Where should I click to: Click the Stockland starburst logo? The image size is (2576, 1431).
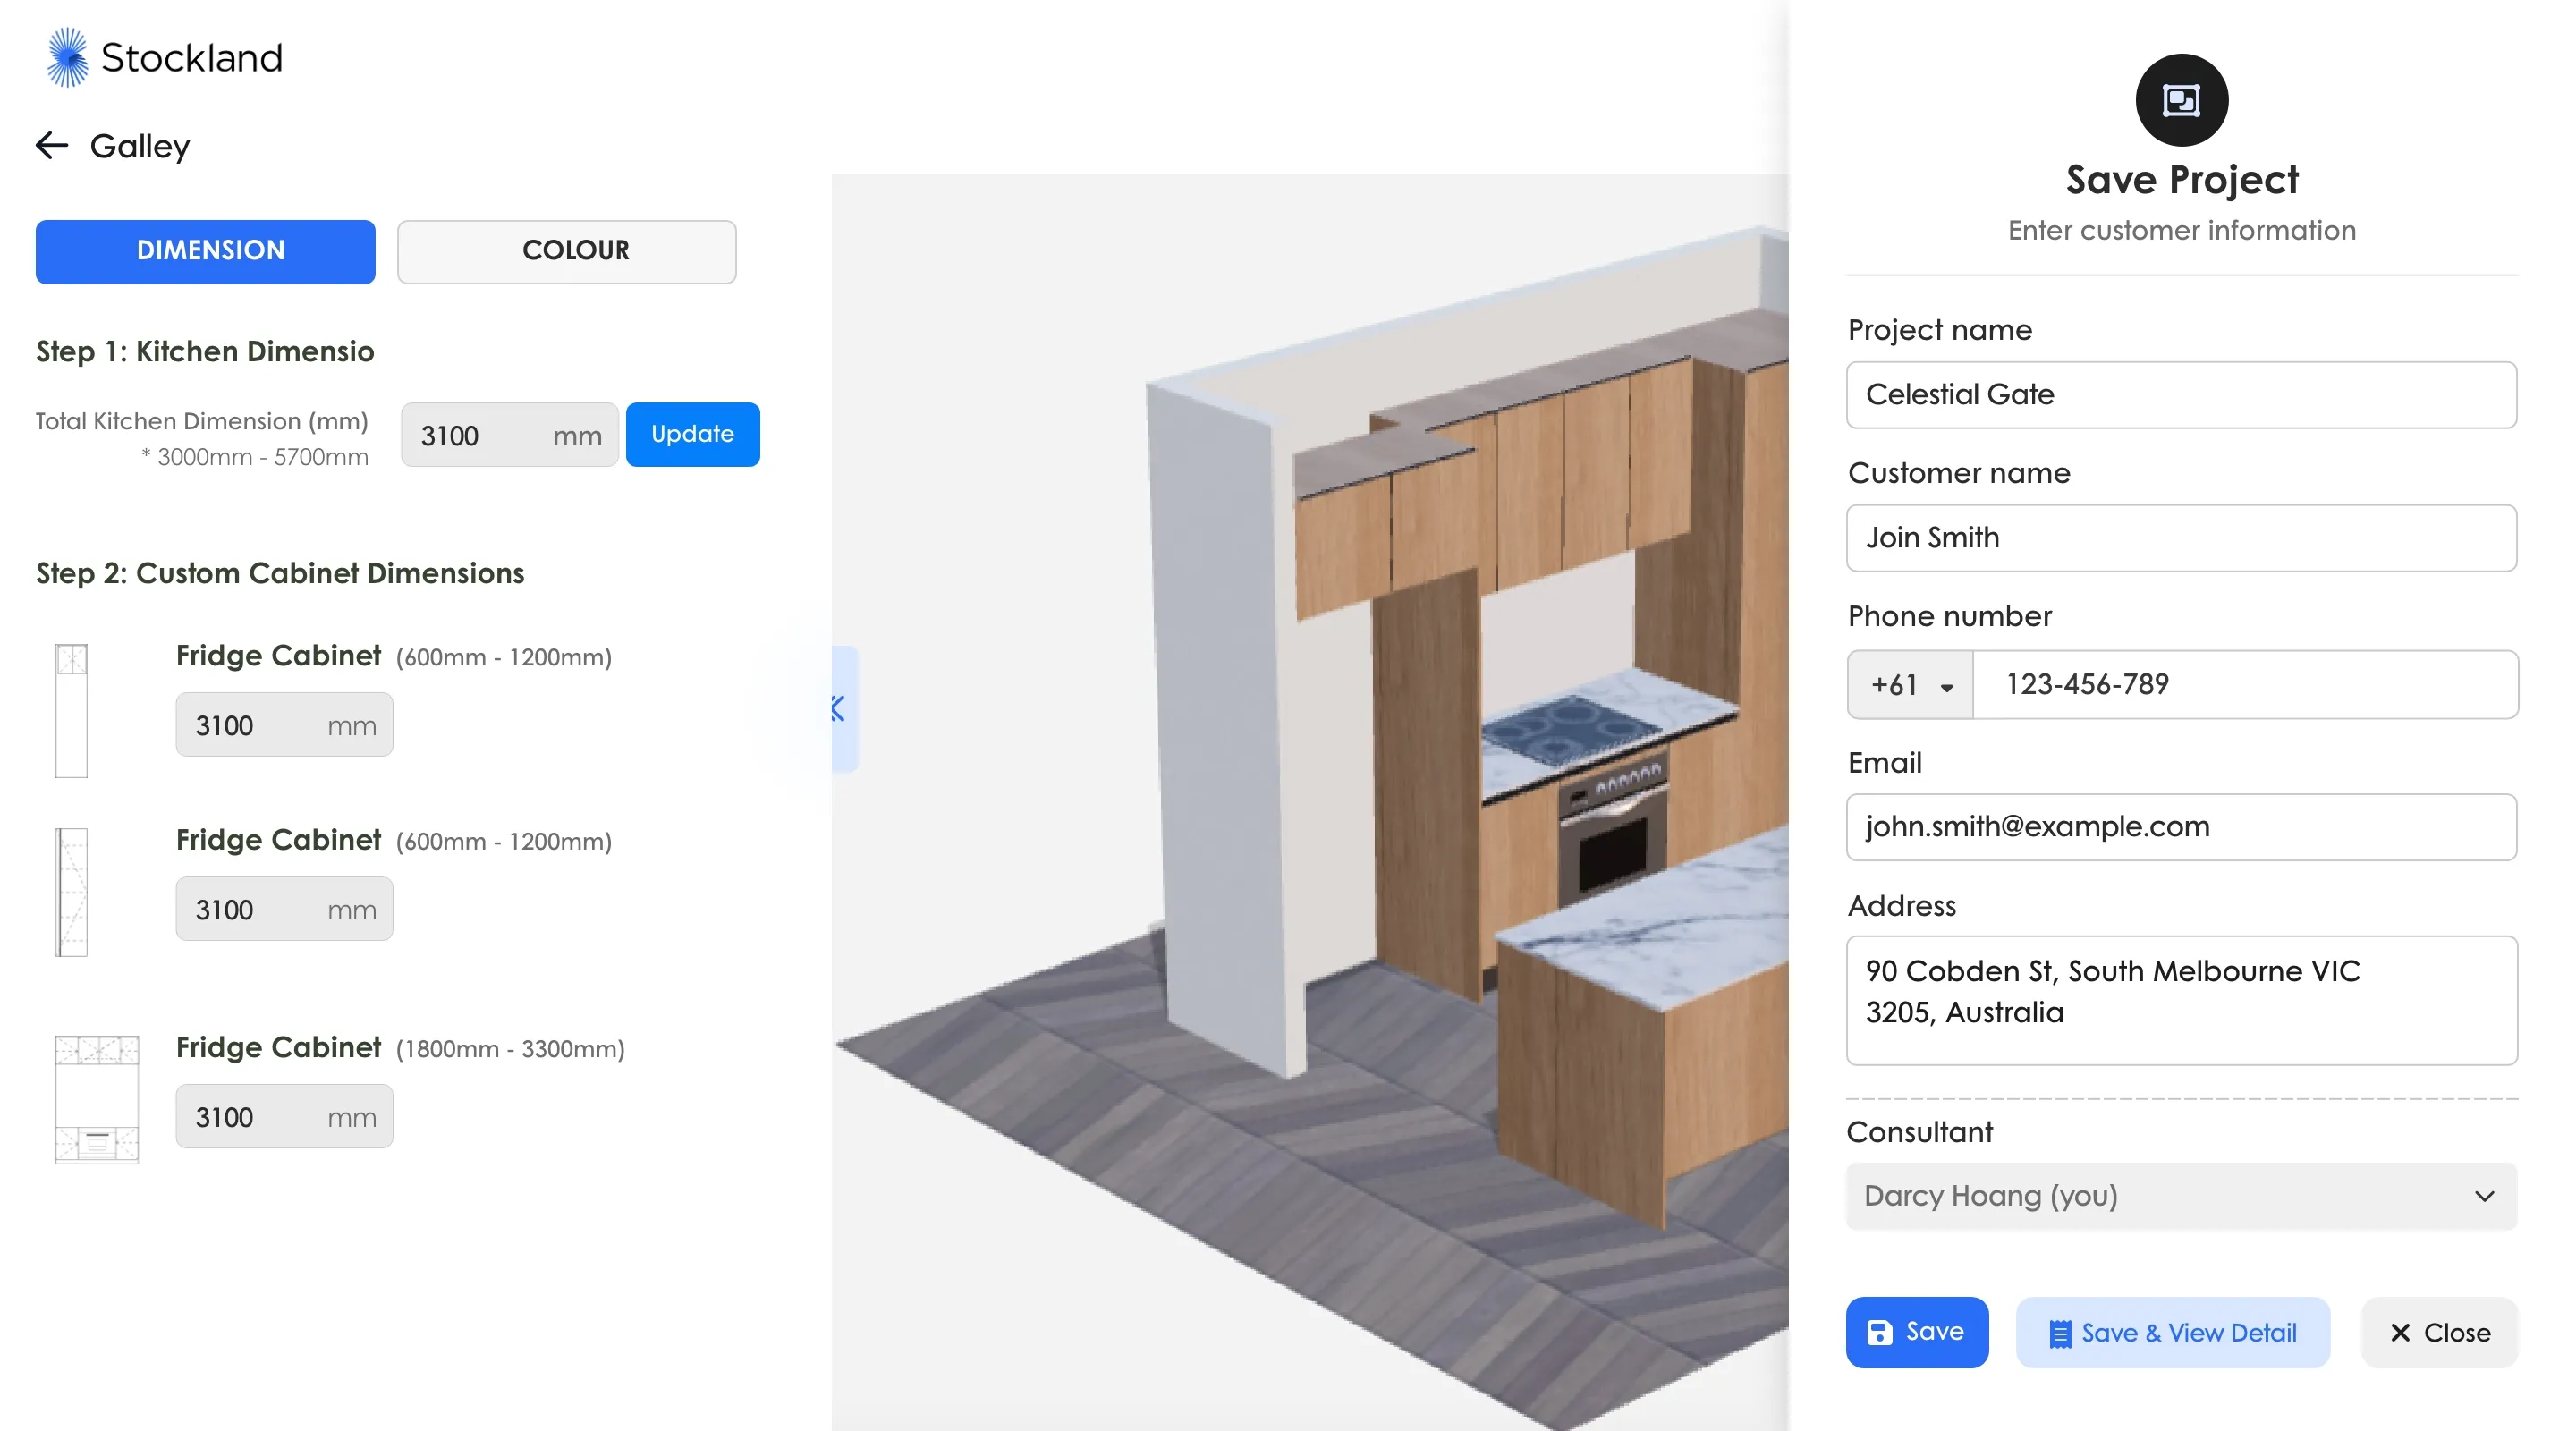[x=67, y=58]
